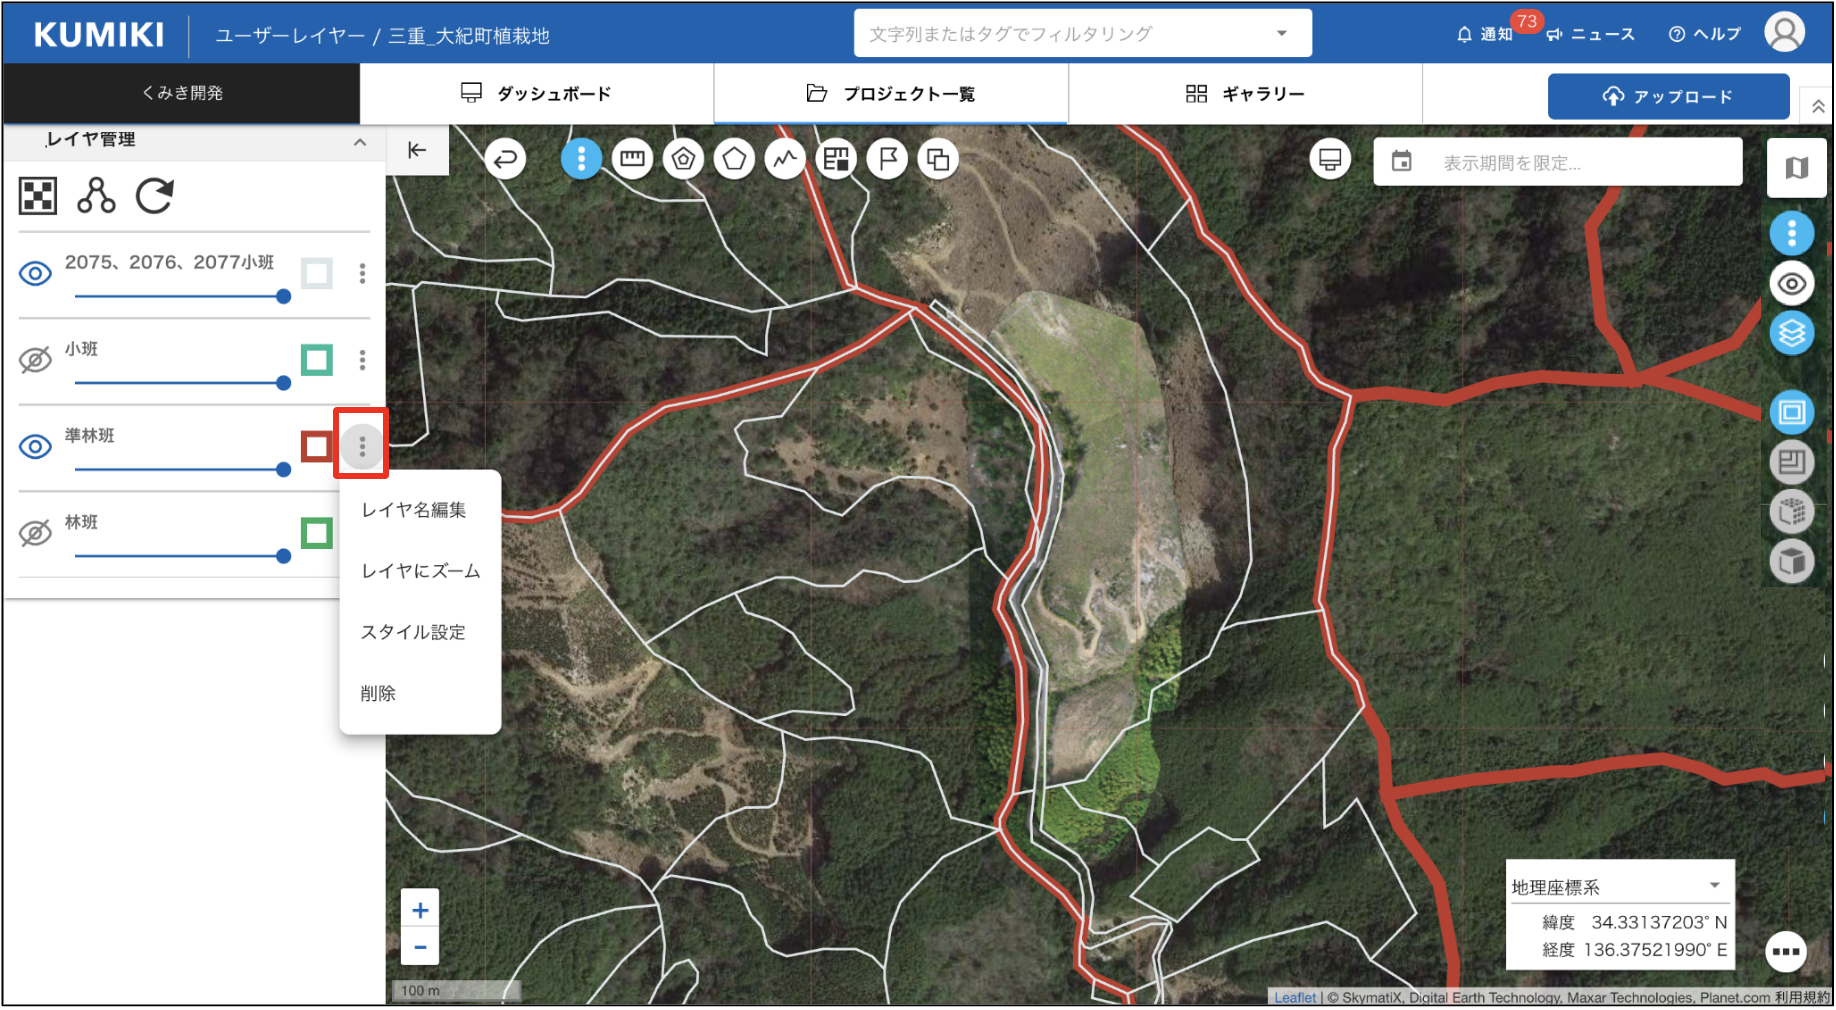
Task: Click the polyline graph tool
Action: [x=786, y=159]
